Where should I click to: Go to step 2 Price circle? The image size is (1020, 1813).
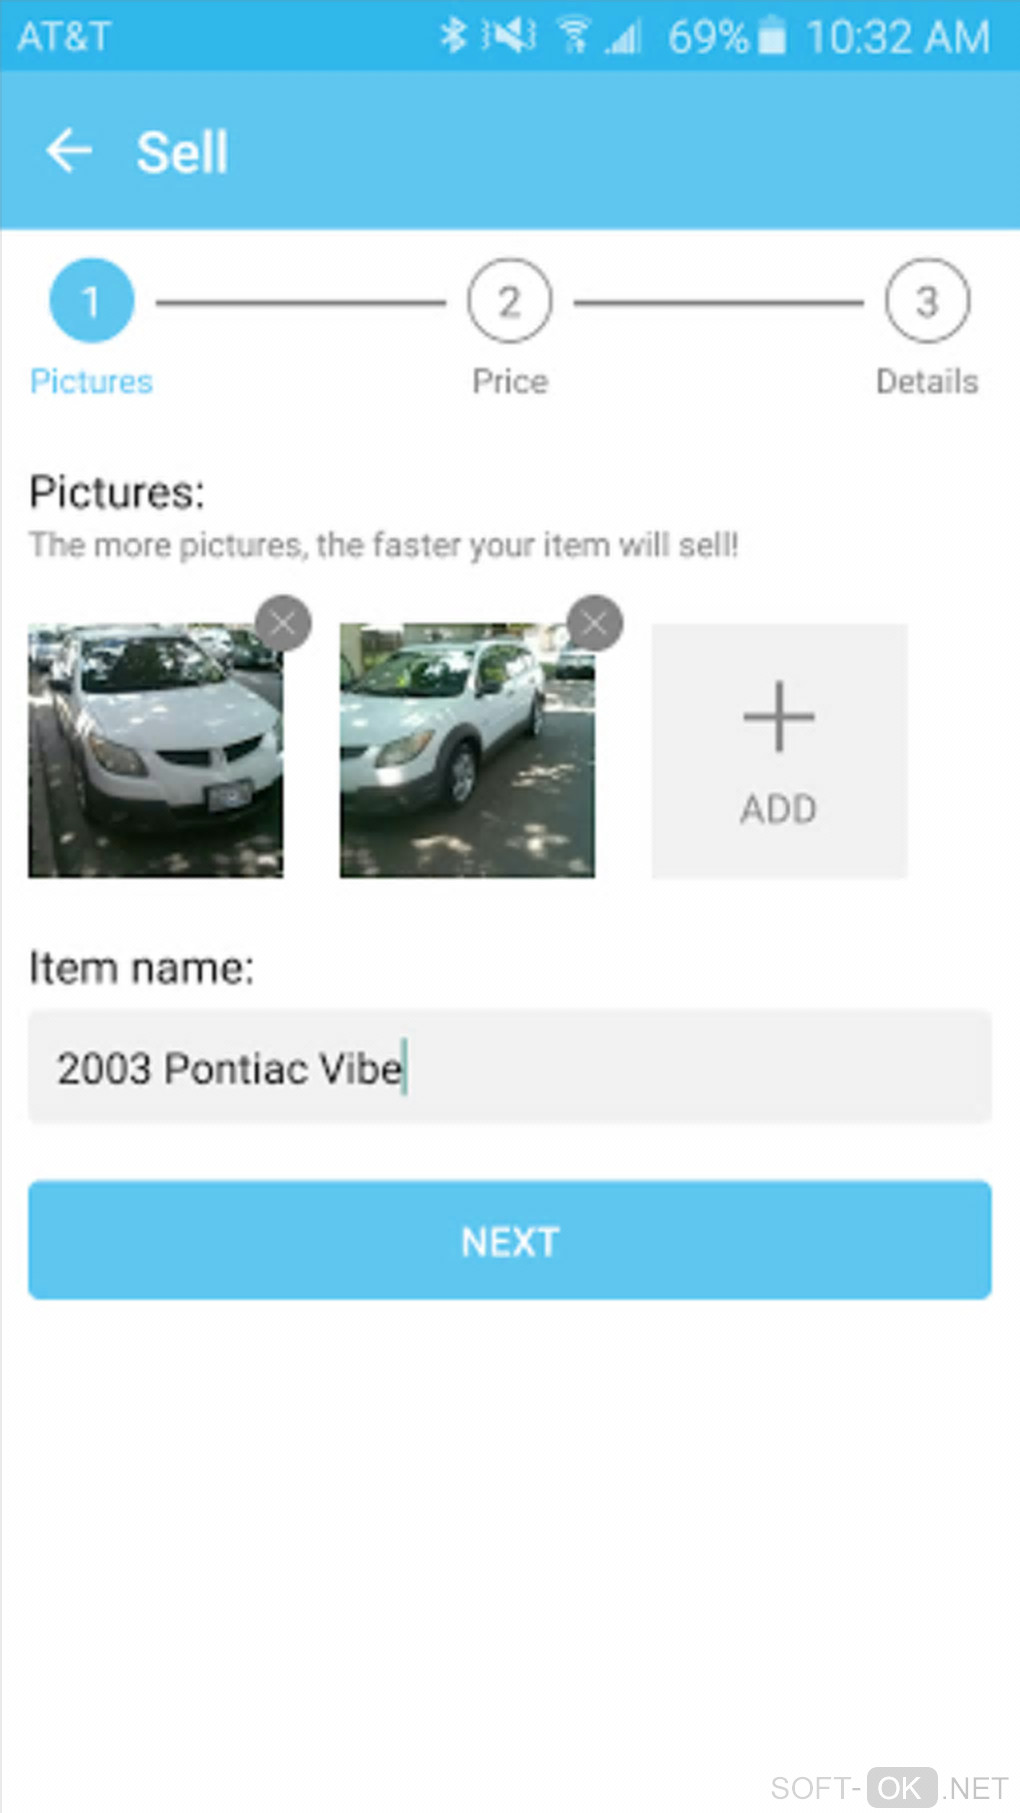pos(509,301)
